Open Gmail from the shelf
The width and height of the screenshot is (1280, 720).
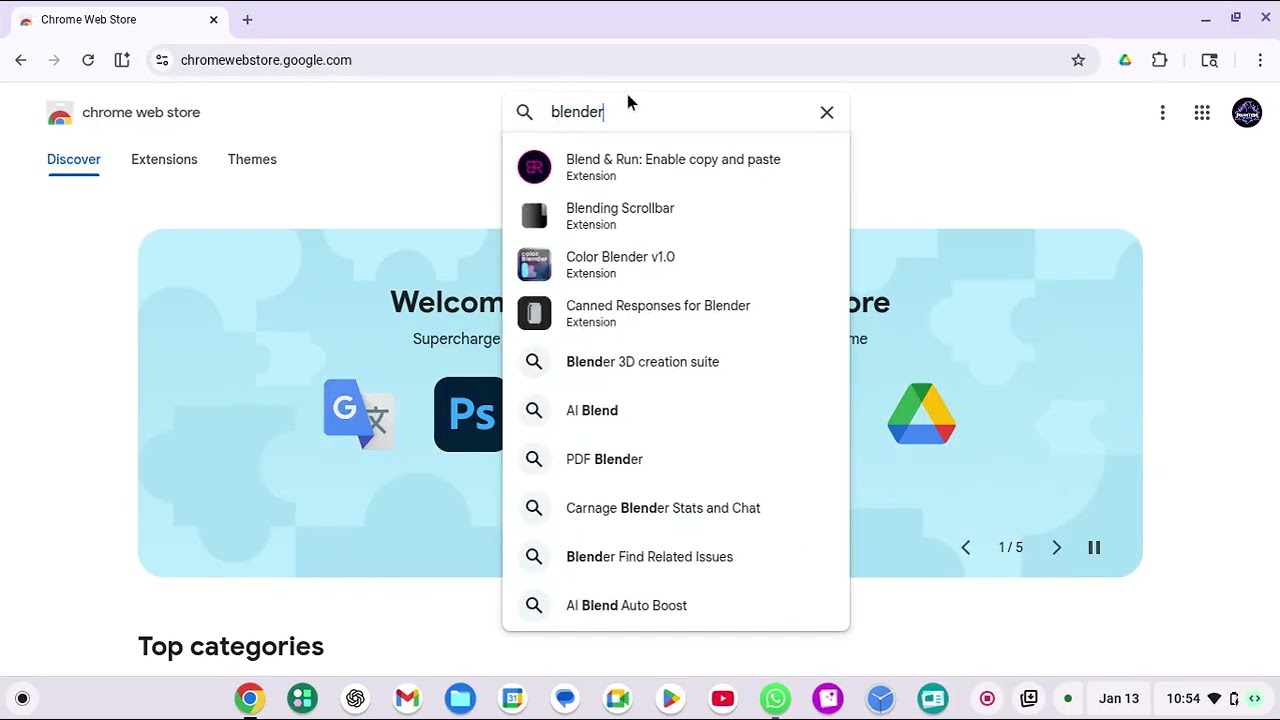coord(407,698)
